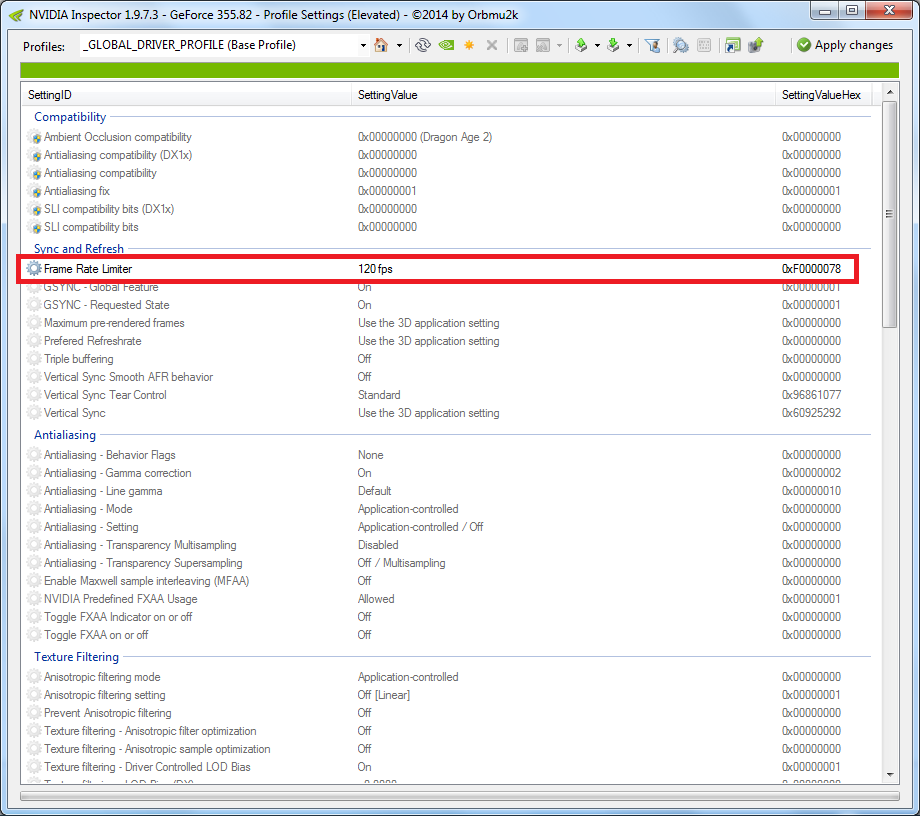Open the export profiles dropdown arrow
The width and height of the screenshot is (920, 816).
pyautogui.click(x=597, y=46)
